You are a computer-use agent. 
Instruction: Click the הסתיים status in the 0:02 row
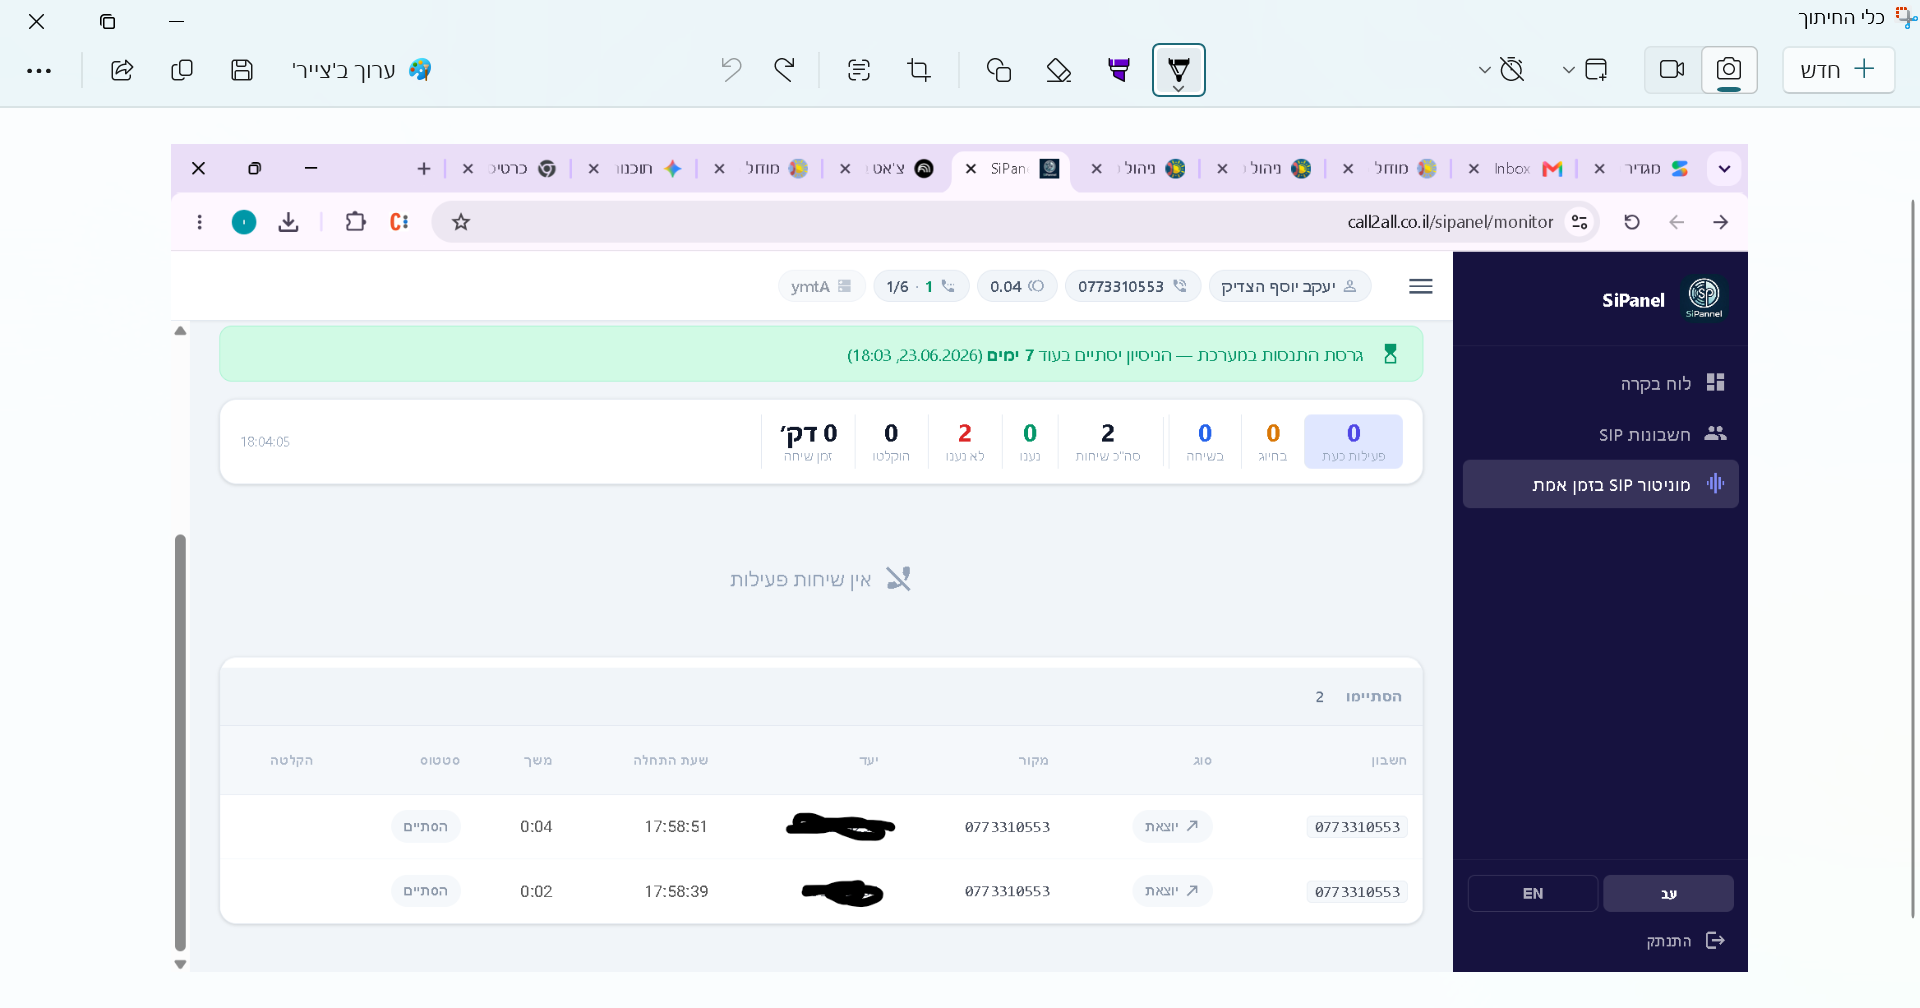click(x=426, y=891)
